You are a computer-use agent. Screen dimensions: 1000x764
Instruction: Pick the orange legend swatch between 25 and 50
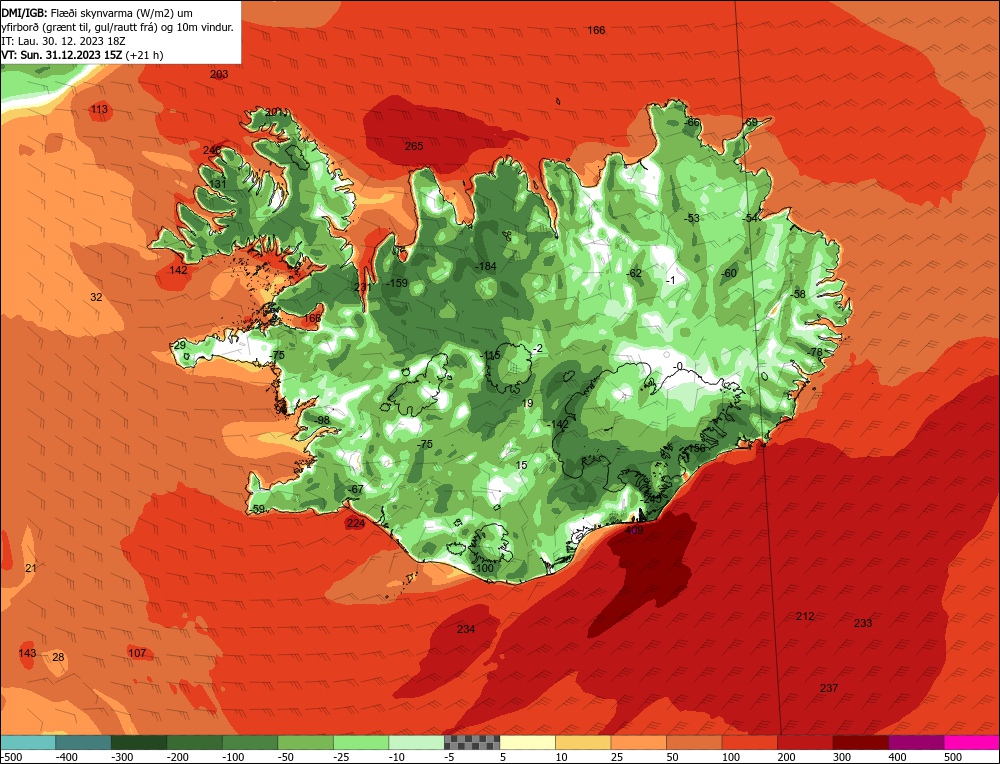638,742
